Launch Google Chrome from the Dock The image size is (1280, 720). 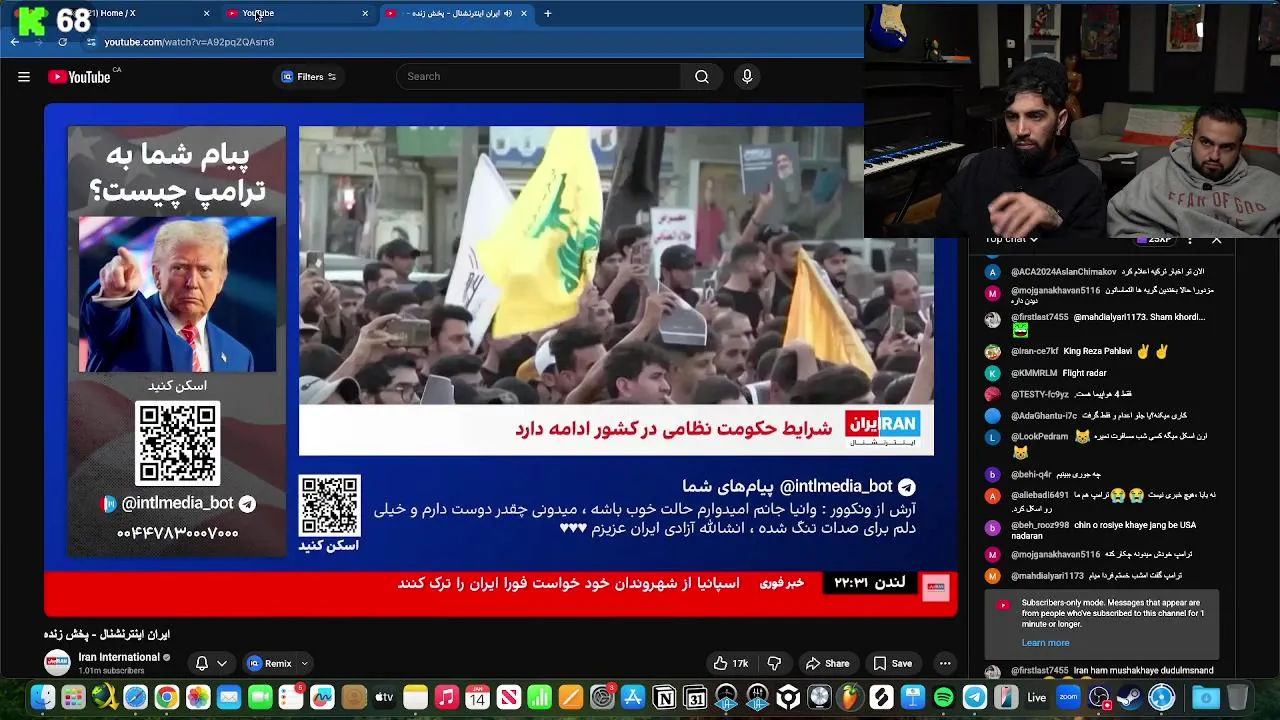pos(167,697)
